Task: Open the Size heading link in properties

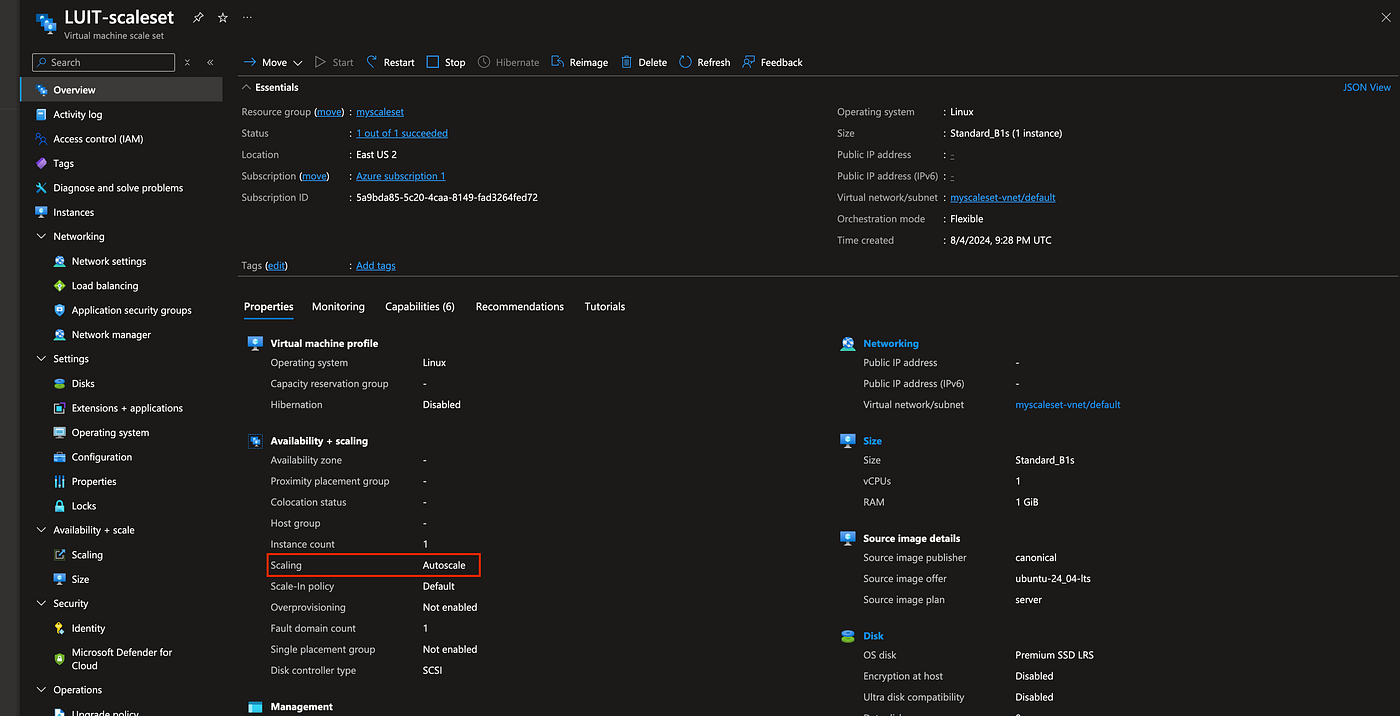Action: [x=872, y=441]
